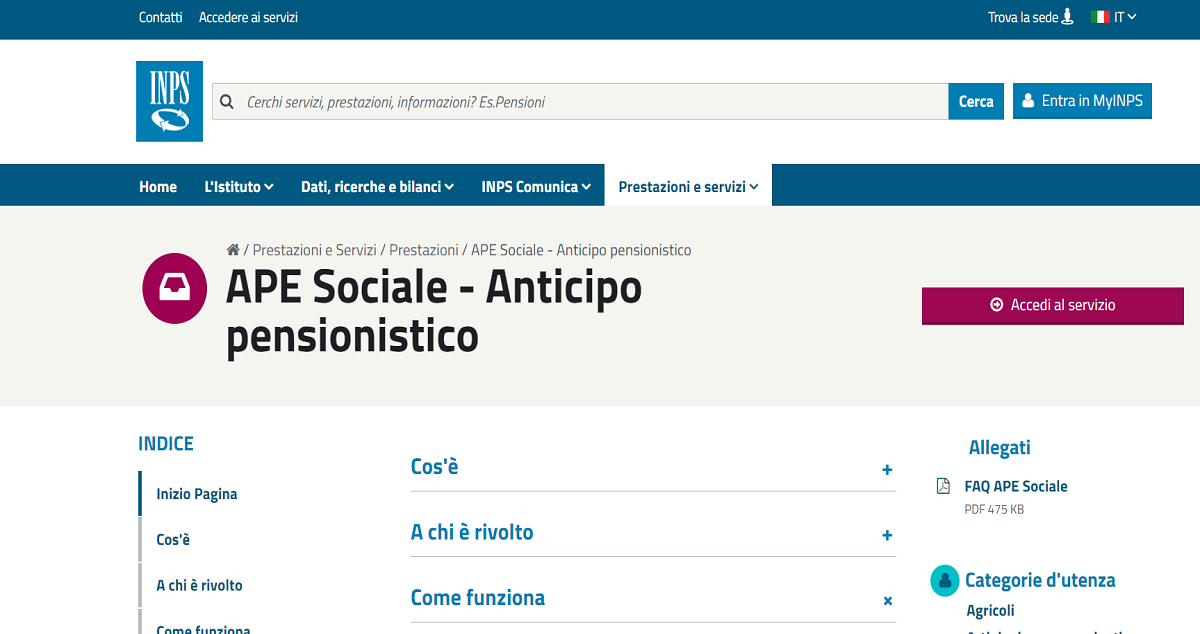Open Dati, ricerche e bilanci menu

[378, 187]
